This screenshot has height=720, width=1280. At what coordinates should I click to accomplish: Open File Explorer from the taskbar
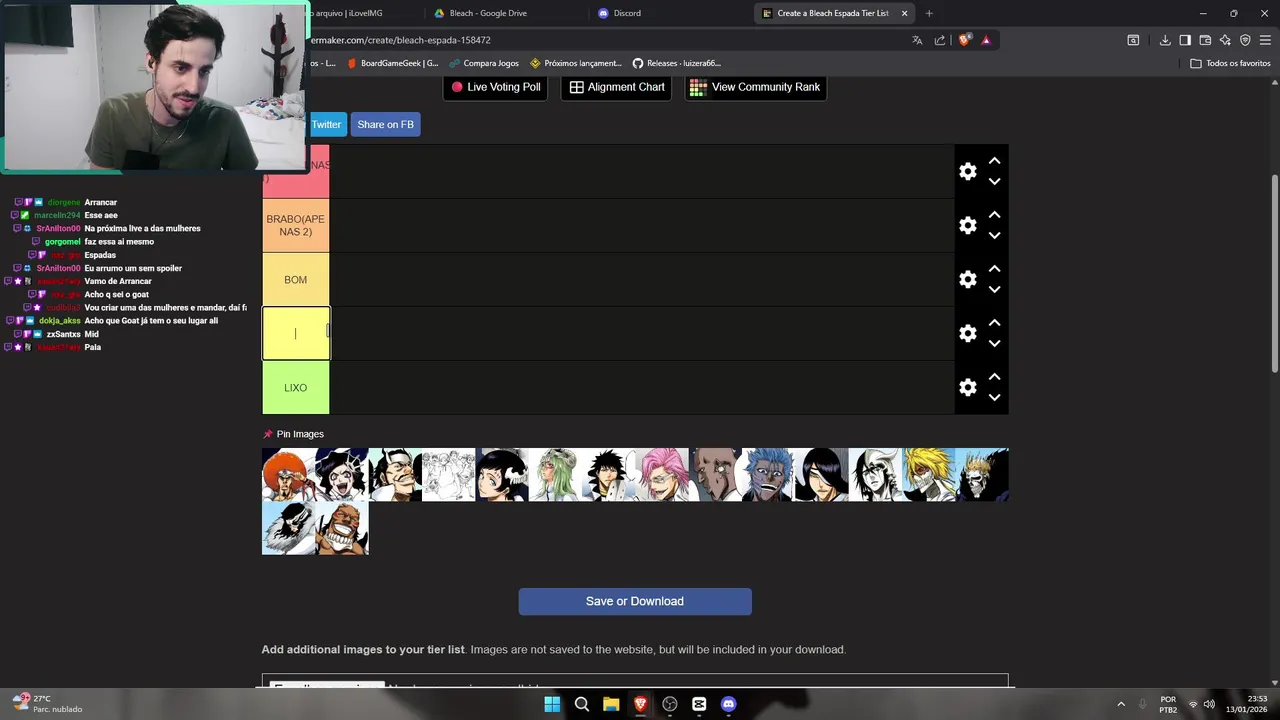coord(611,704)
